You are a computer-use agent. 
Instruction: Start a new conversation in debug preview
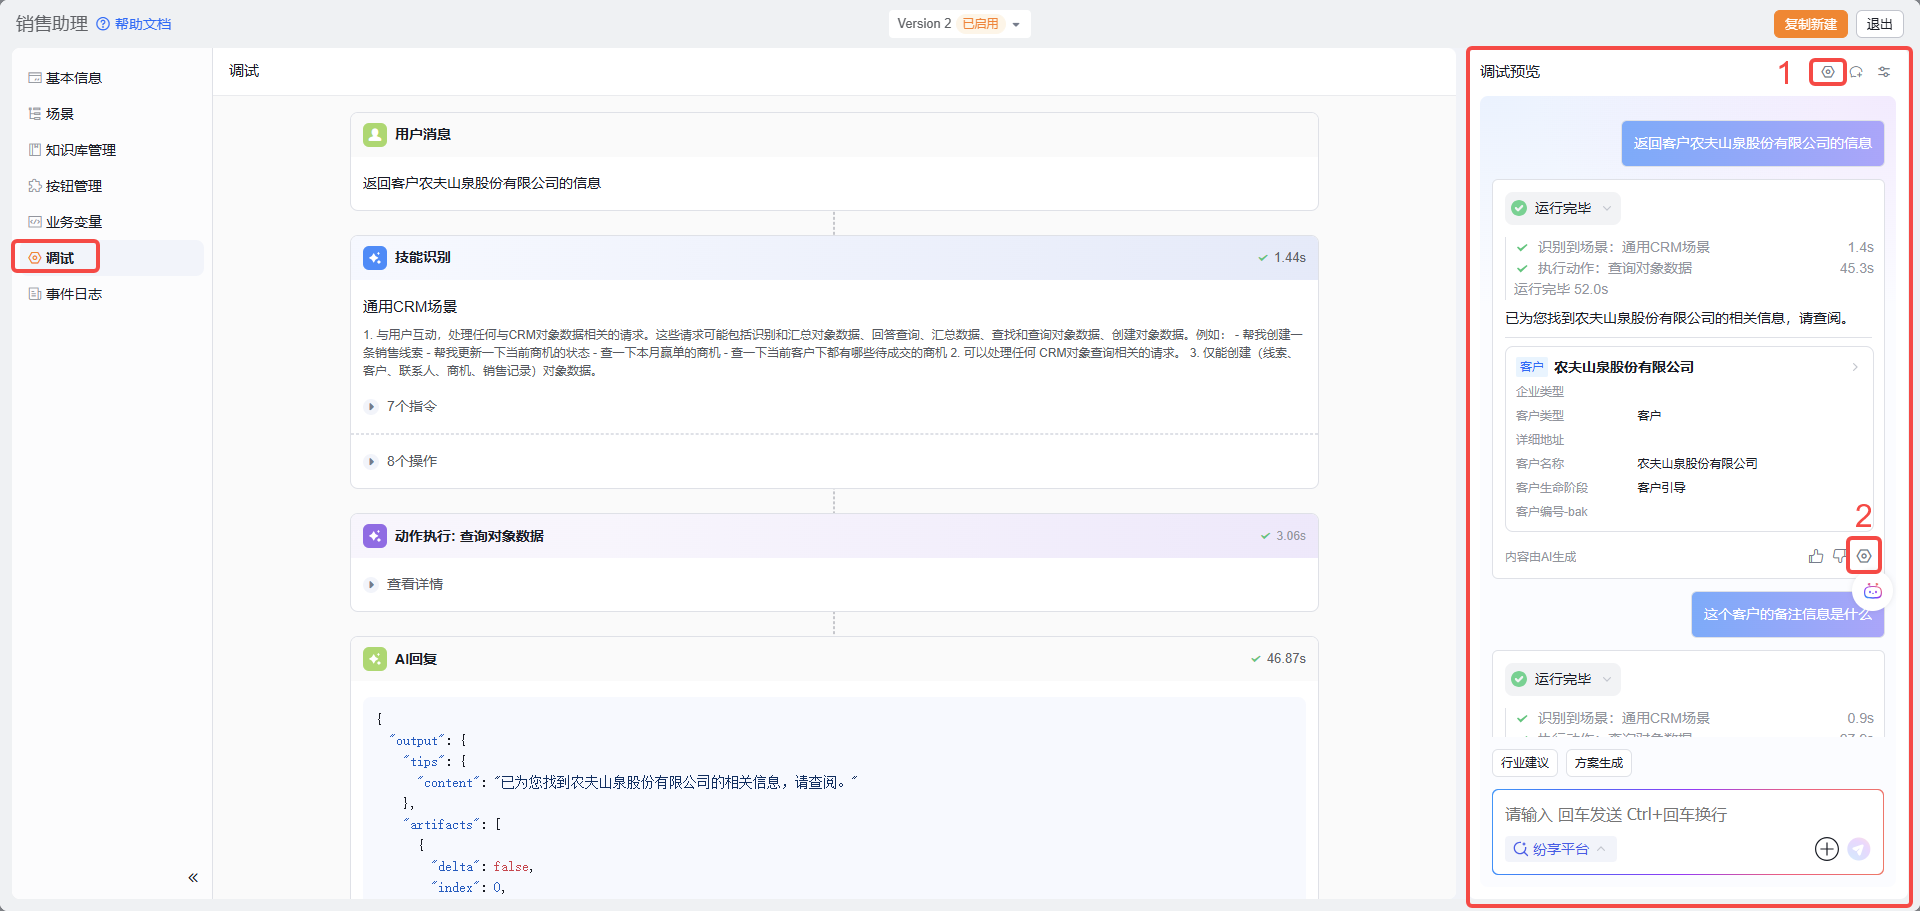point(1856,72)
